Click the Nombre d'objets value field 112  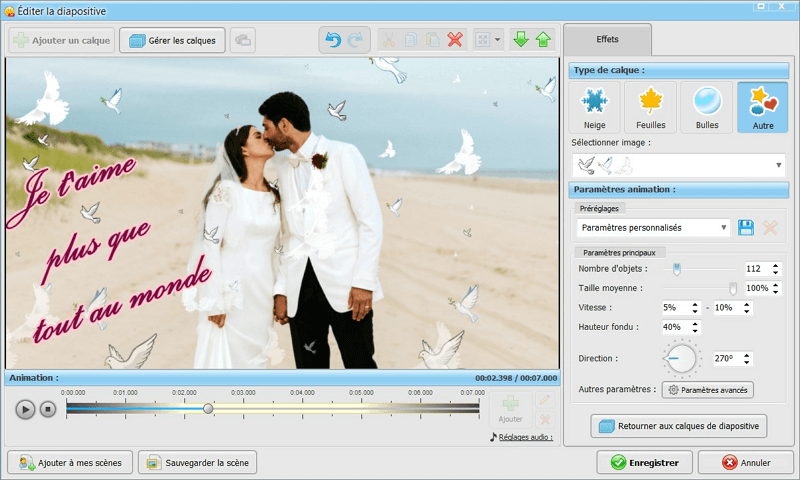(757, 269)
